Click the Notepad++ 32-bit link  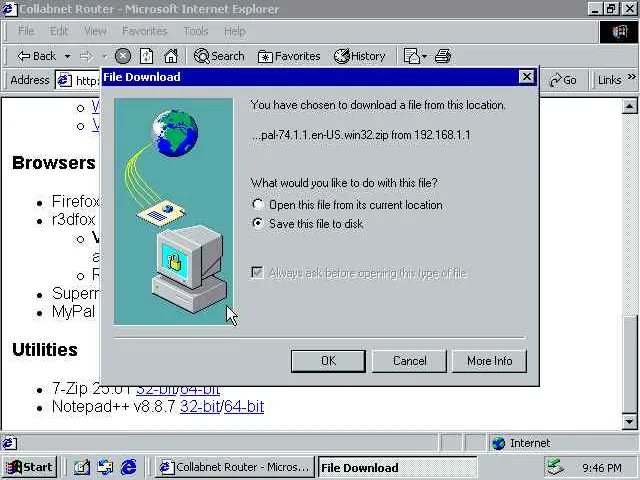pos(200,407)
